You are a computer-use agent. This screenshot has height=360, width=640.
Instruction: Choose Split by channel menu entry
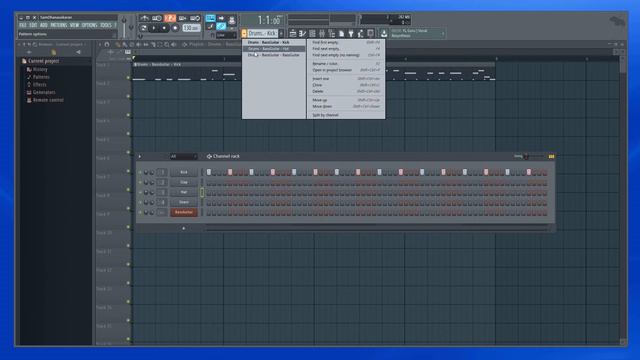point(346,115)
